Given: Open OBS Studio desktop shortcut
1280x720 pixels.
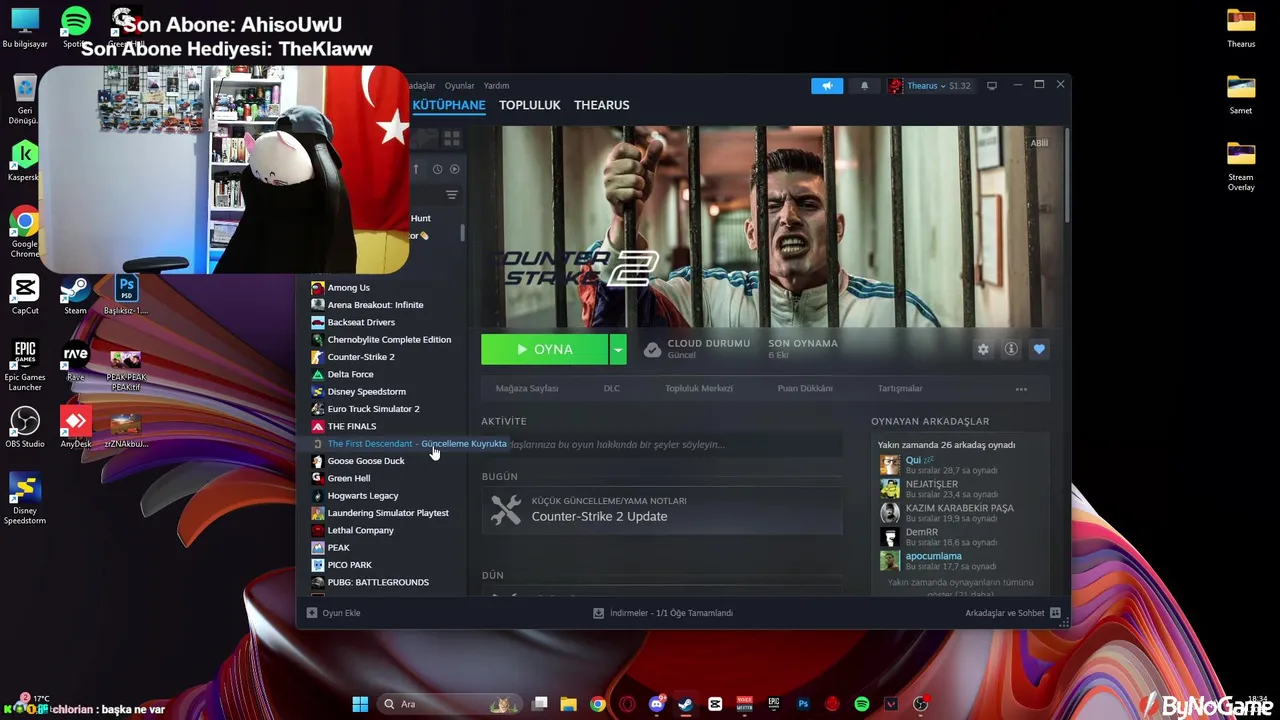Looking at the screenshot, I should point(25,428).
